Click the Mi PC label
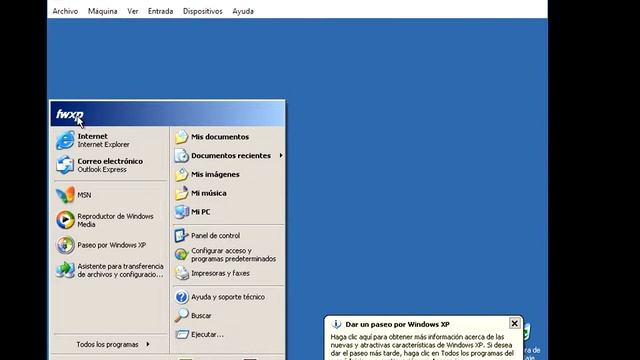 [201, 212]
